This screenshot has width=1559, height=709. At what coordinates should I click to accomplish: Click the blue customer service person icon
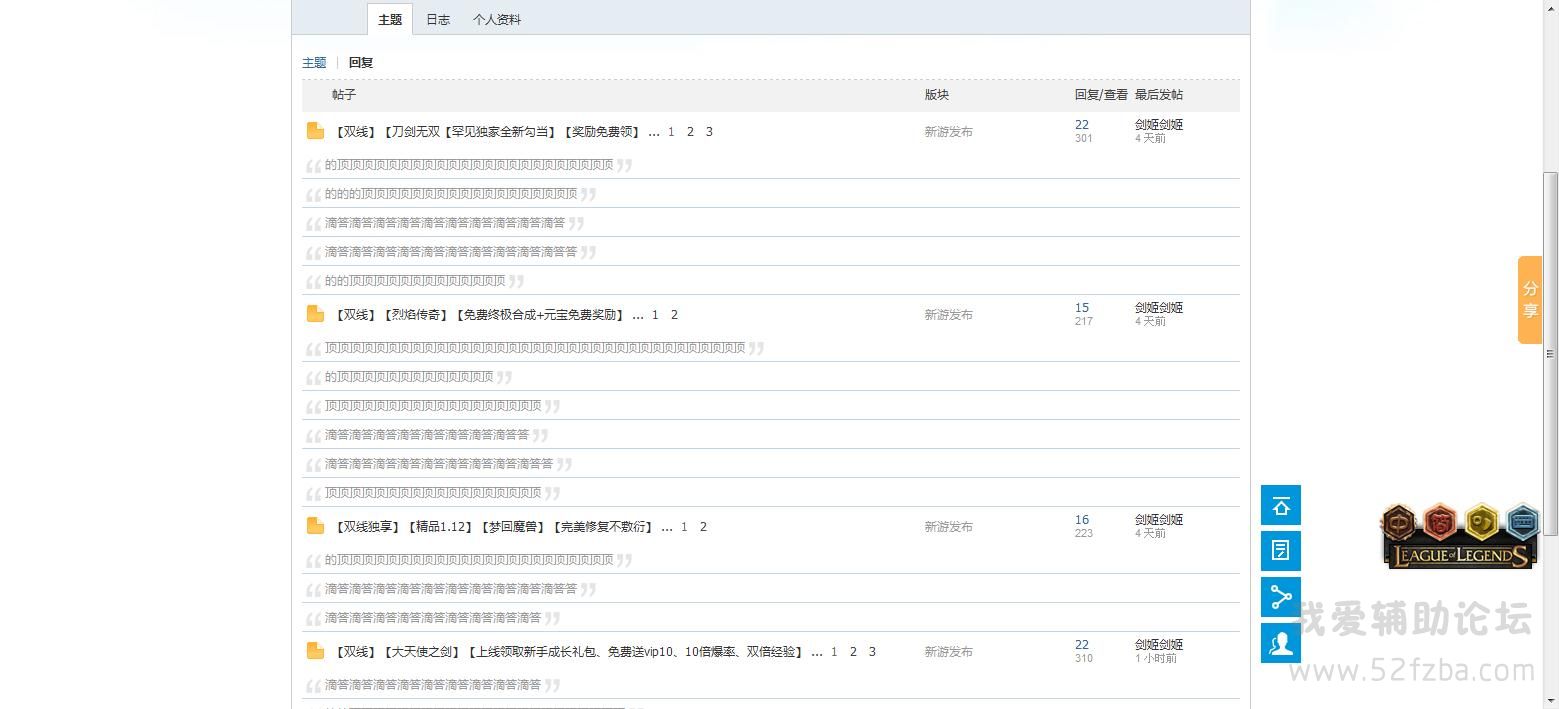[x=1280, y=643]
